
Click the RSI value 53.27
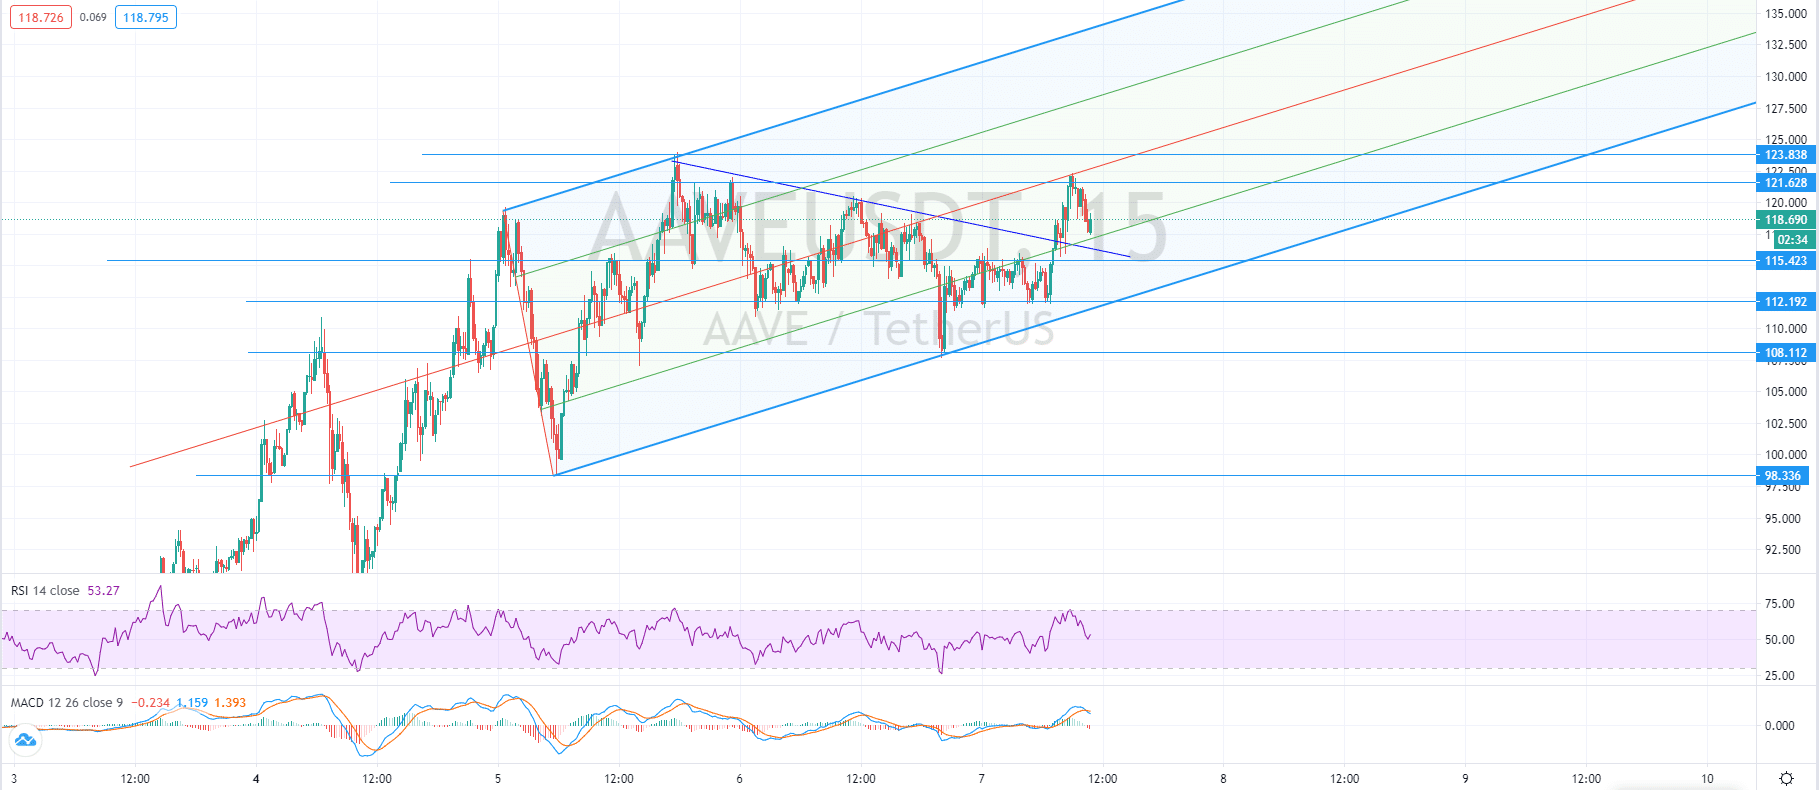(x=103, y=591)
